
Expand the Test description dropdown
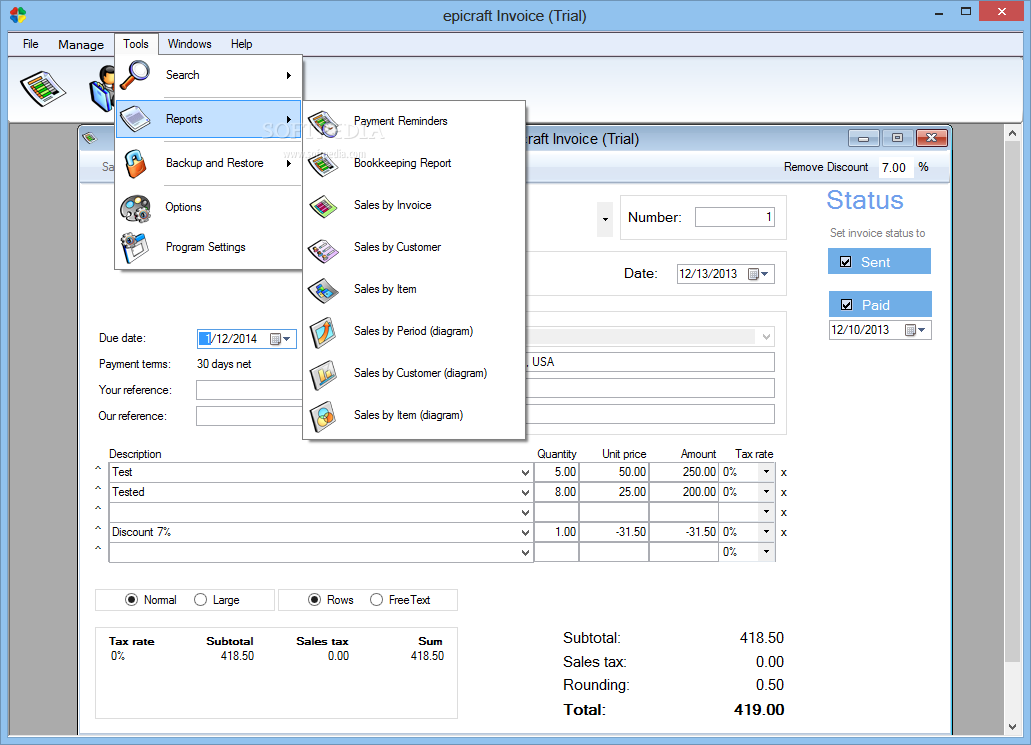(525, 473)
